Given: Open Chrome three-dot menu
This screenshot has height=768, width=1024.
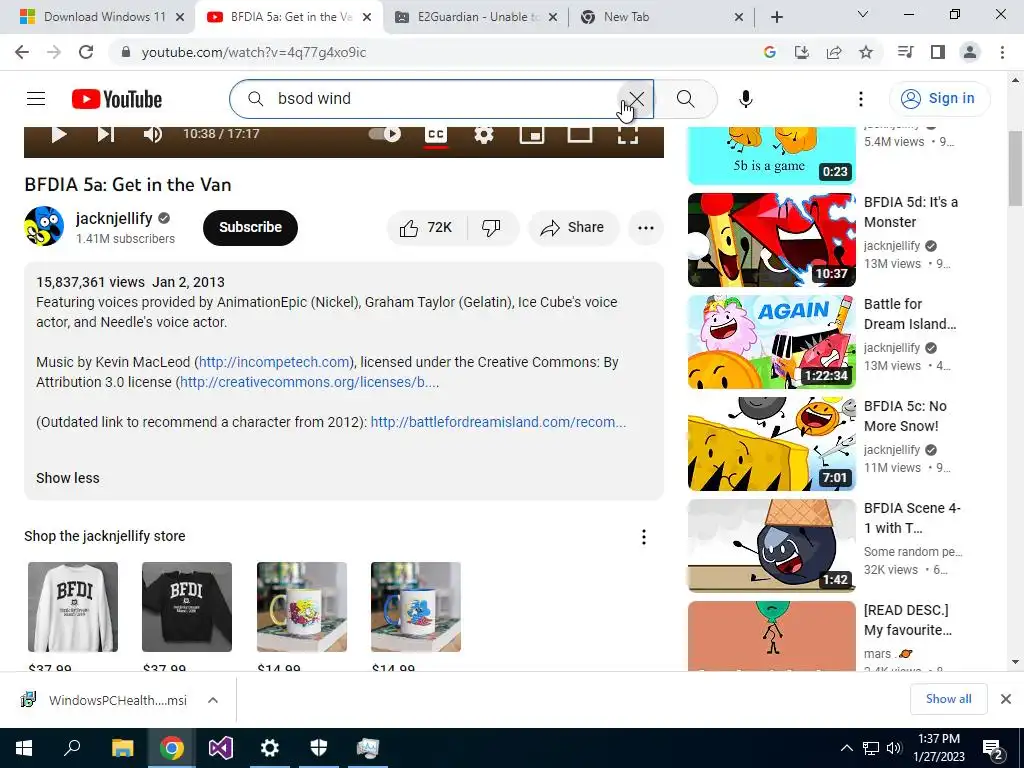Looking at the screenshot, I should pyautogui.click(x=1002, y=52).
